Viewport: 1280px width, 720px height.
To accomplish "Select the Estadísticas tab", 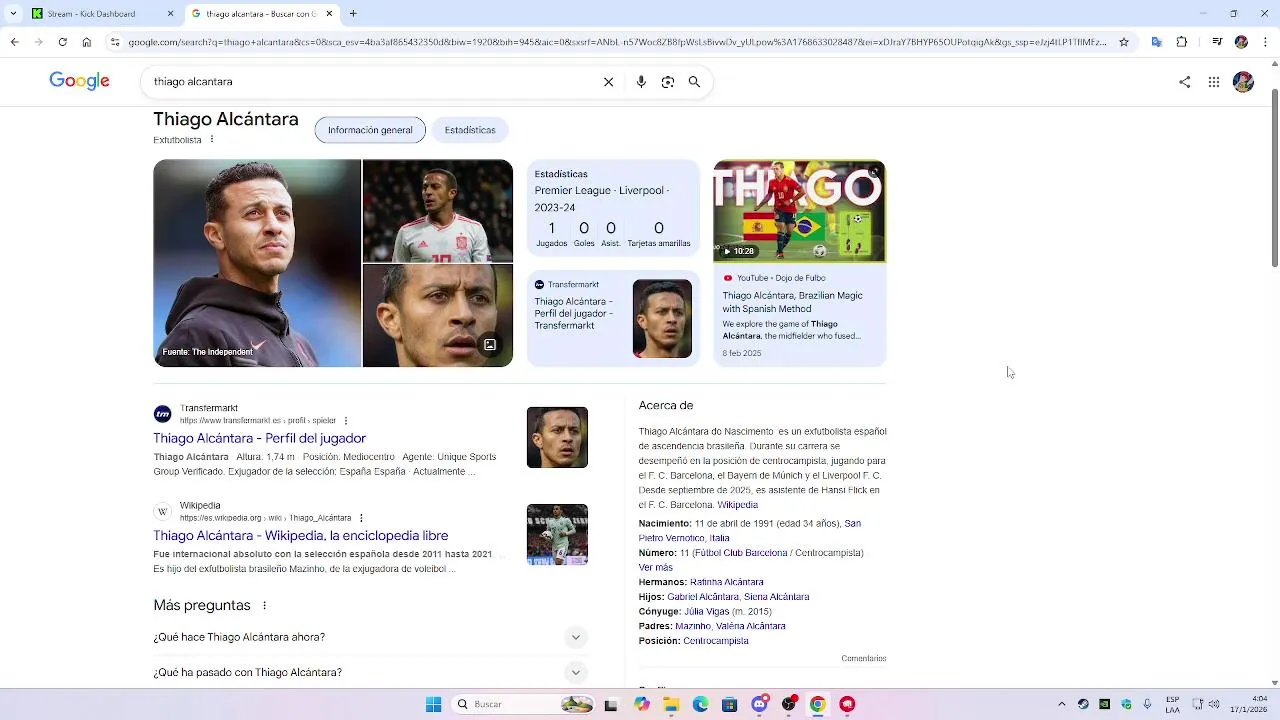I will (x=470, y=130).
